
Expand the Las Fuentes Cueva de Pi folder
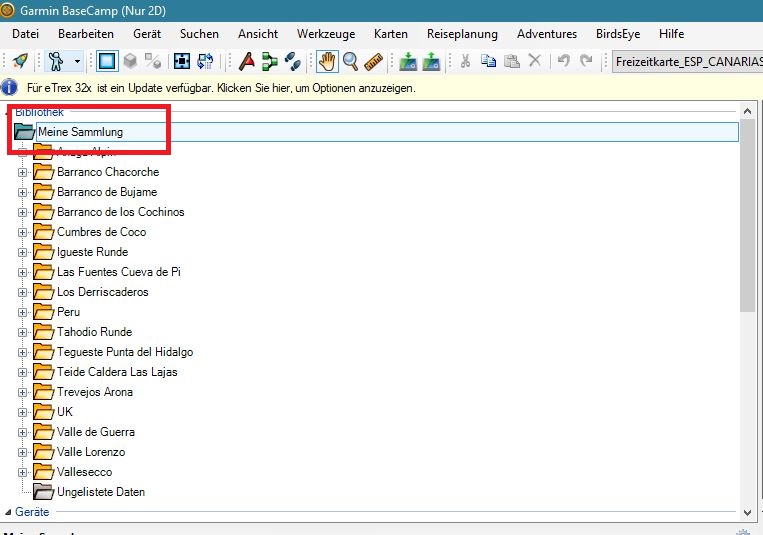click(22, 272)
